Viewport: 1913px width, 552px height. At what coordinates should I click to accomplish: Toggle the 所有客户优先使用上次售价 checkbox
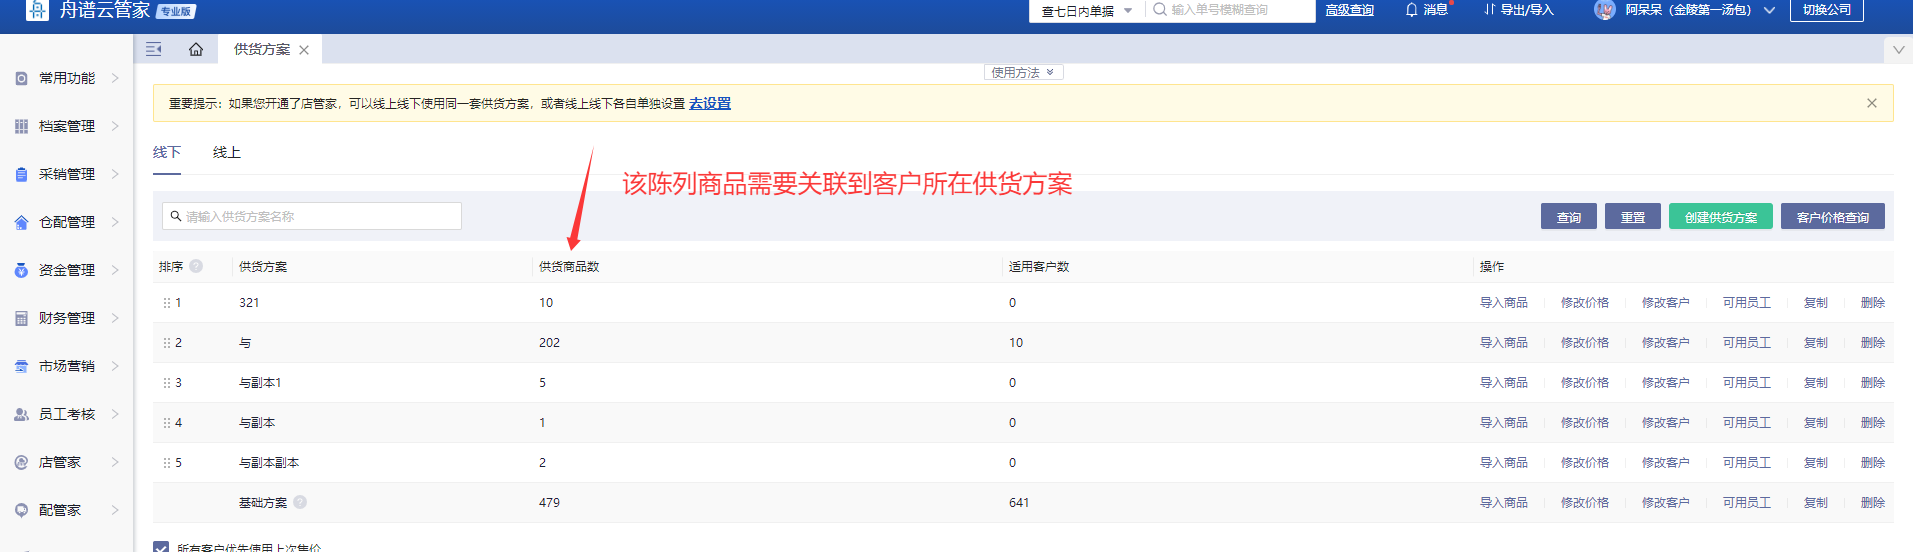pos(161,547)
